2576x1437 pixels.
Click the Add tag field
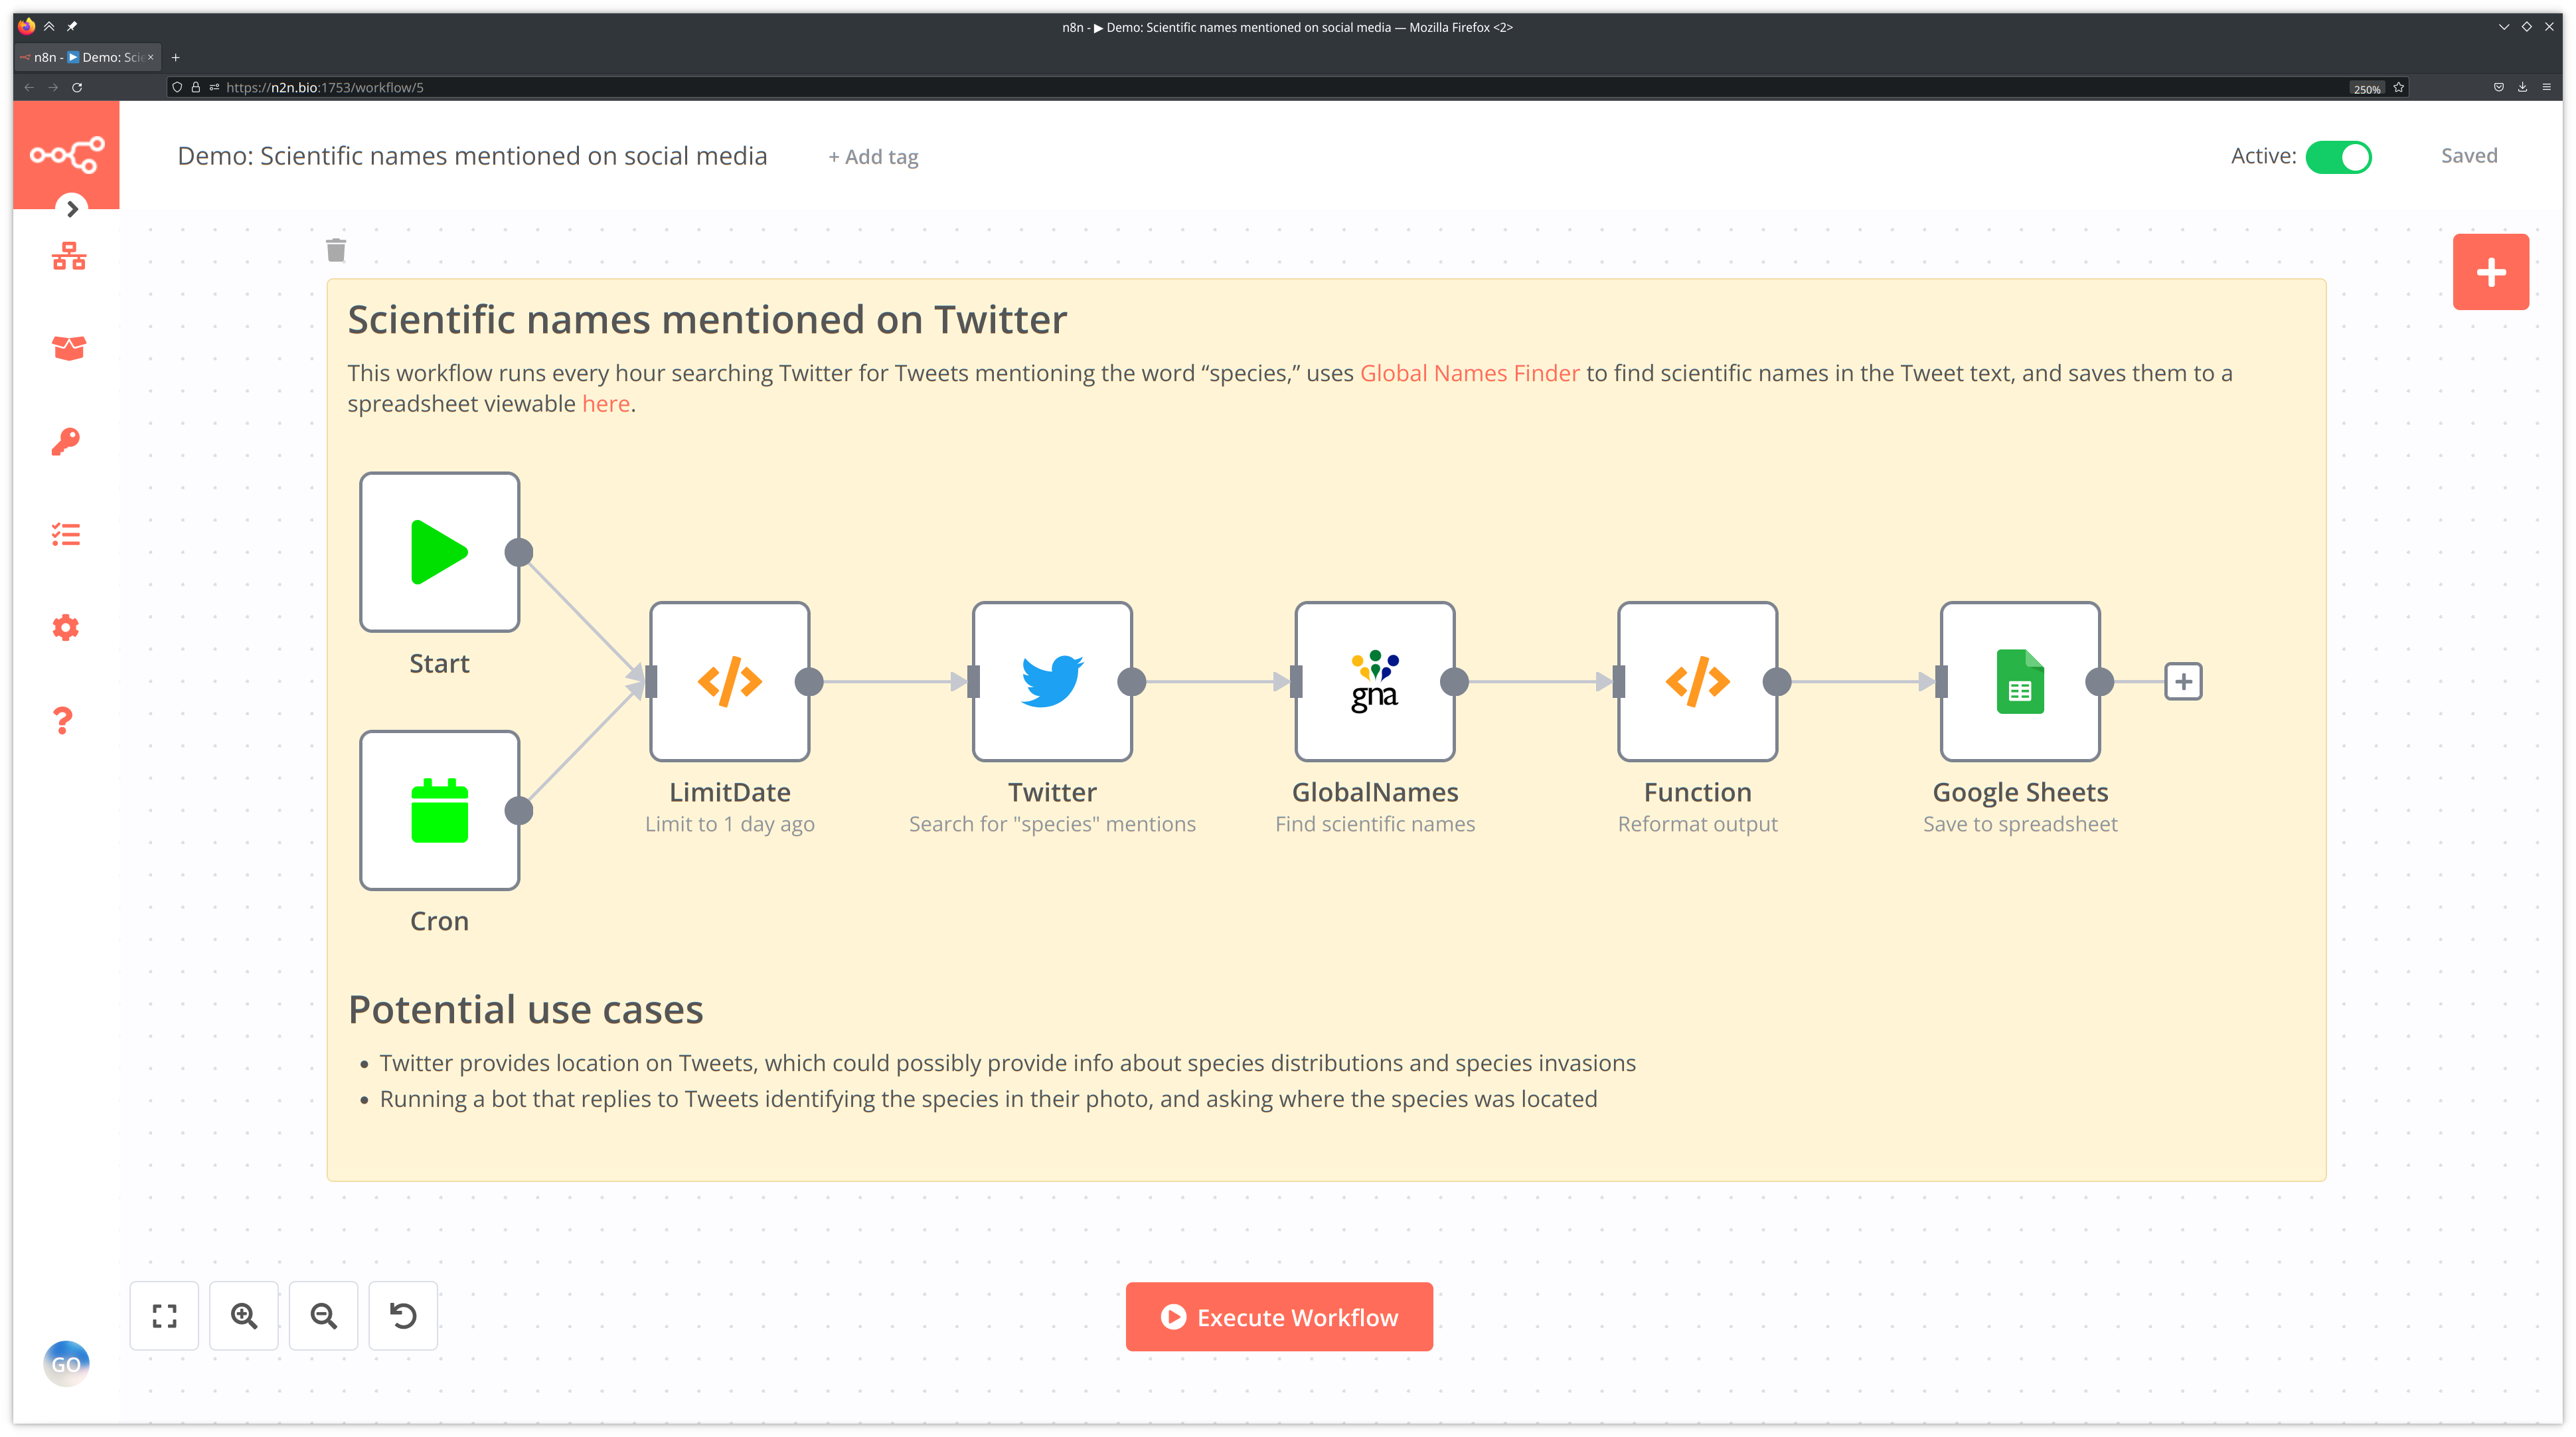(873, 157)
